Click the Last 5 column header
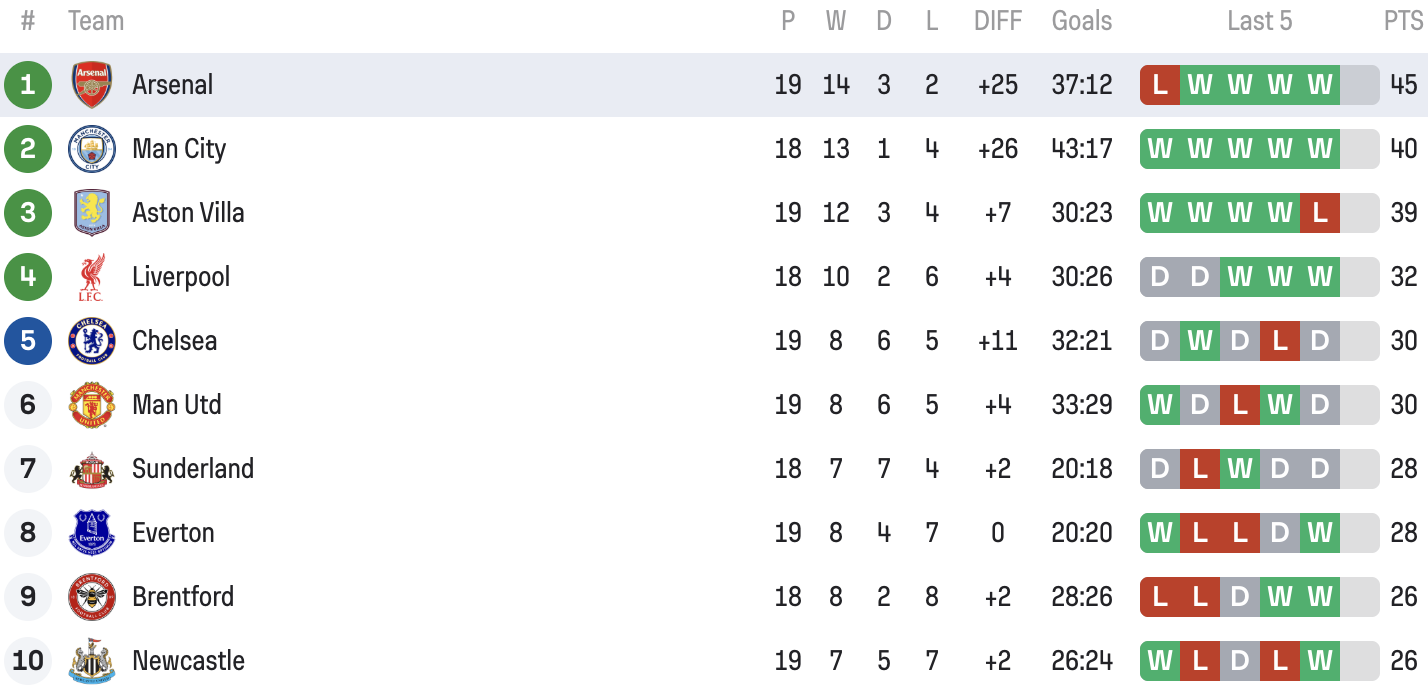Screen dimensions: 1428x694 pyautogui.click(x=1260, y=21)
